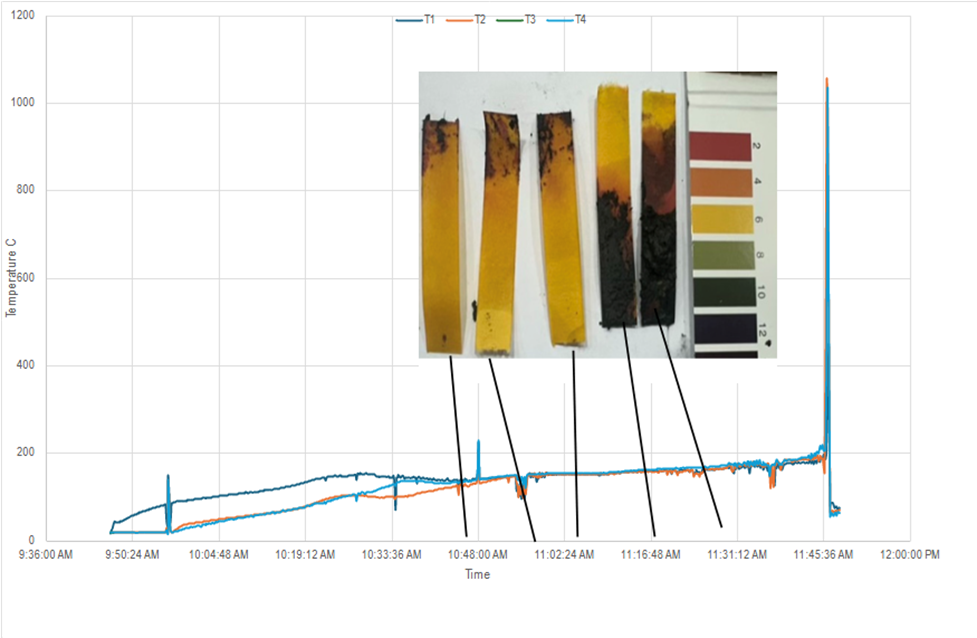Screen dimensions: 977x638
Task: Select the T3 legend entry
Action: 516,20
